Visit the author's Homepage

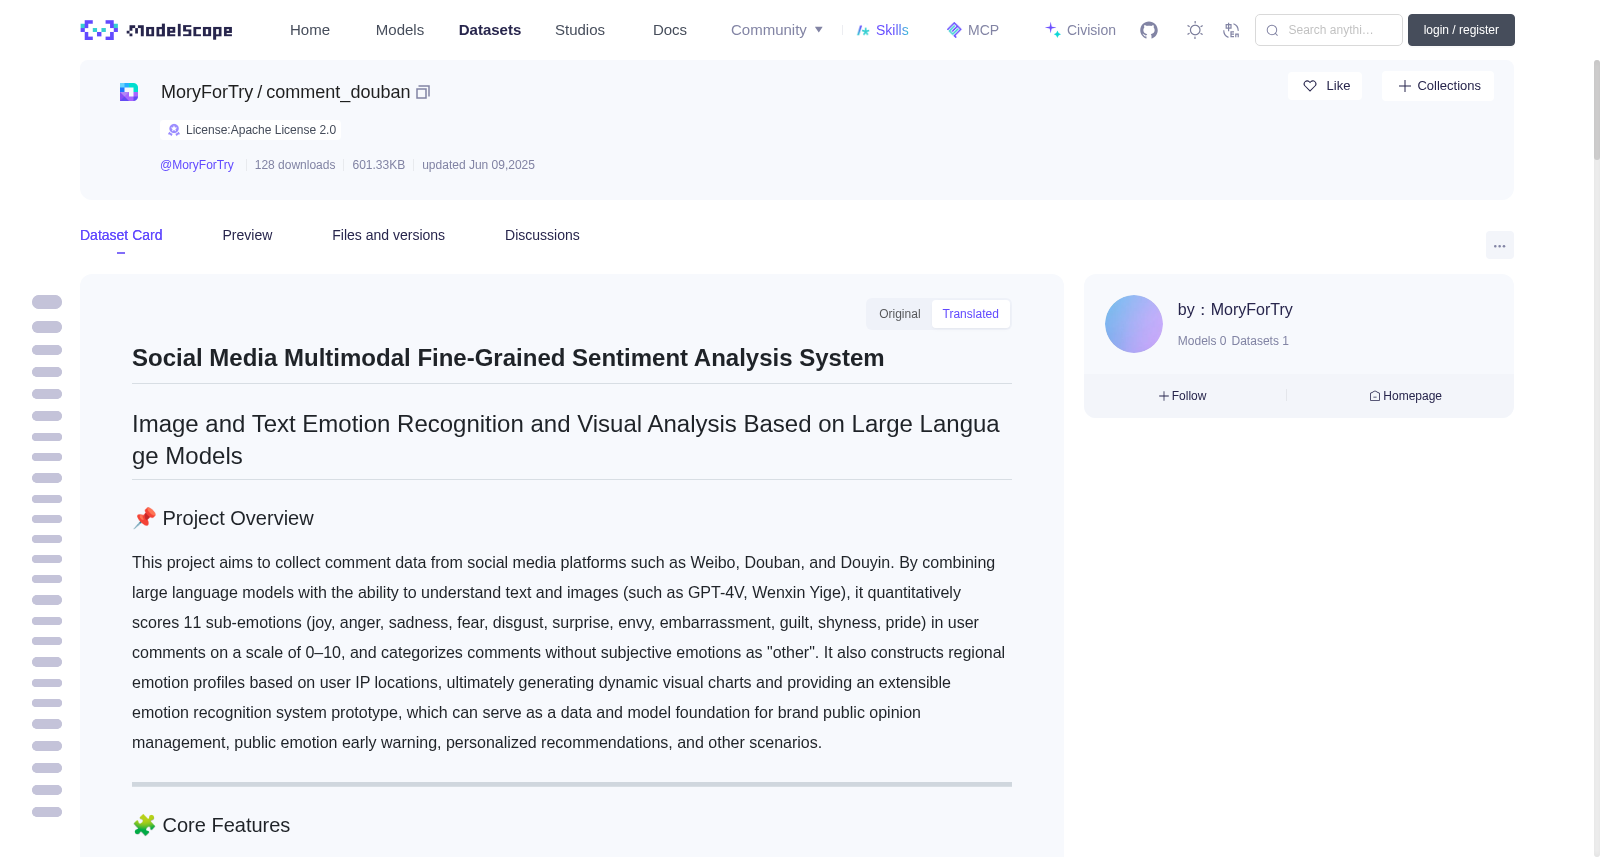[1405, 396]
